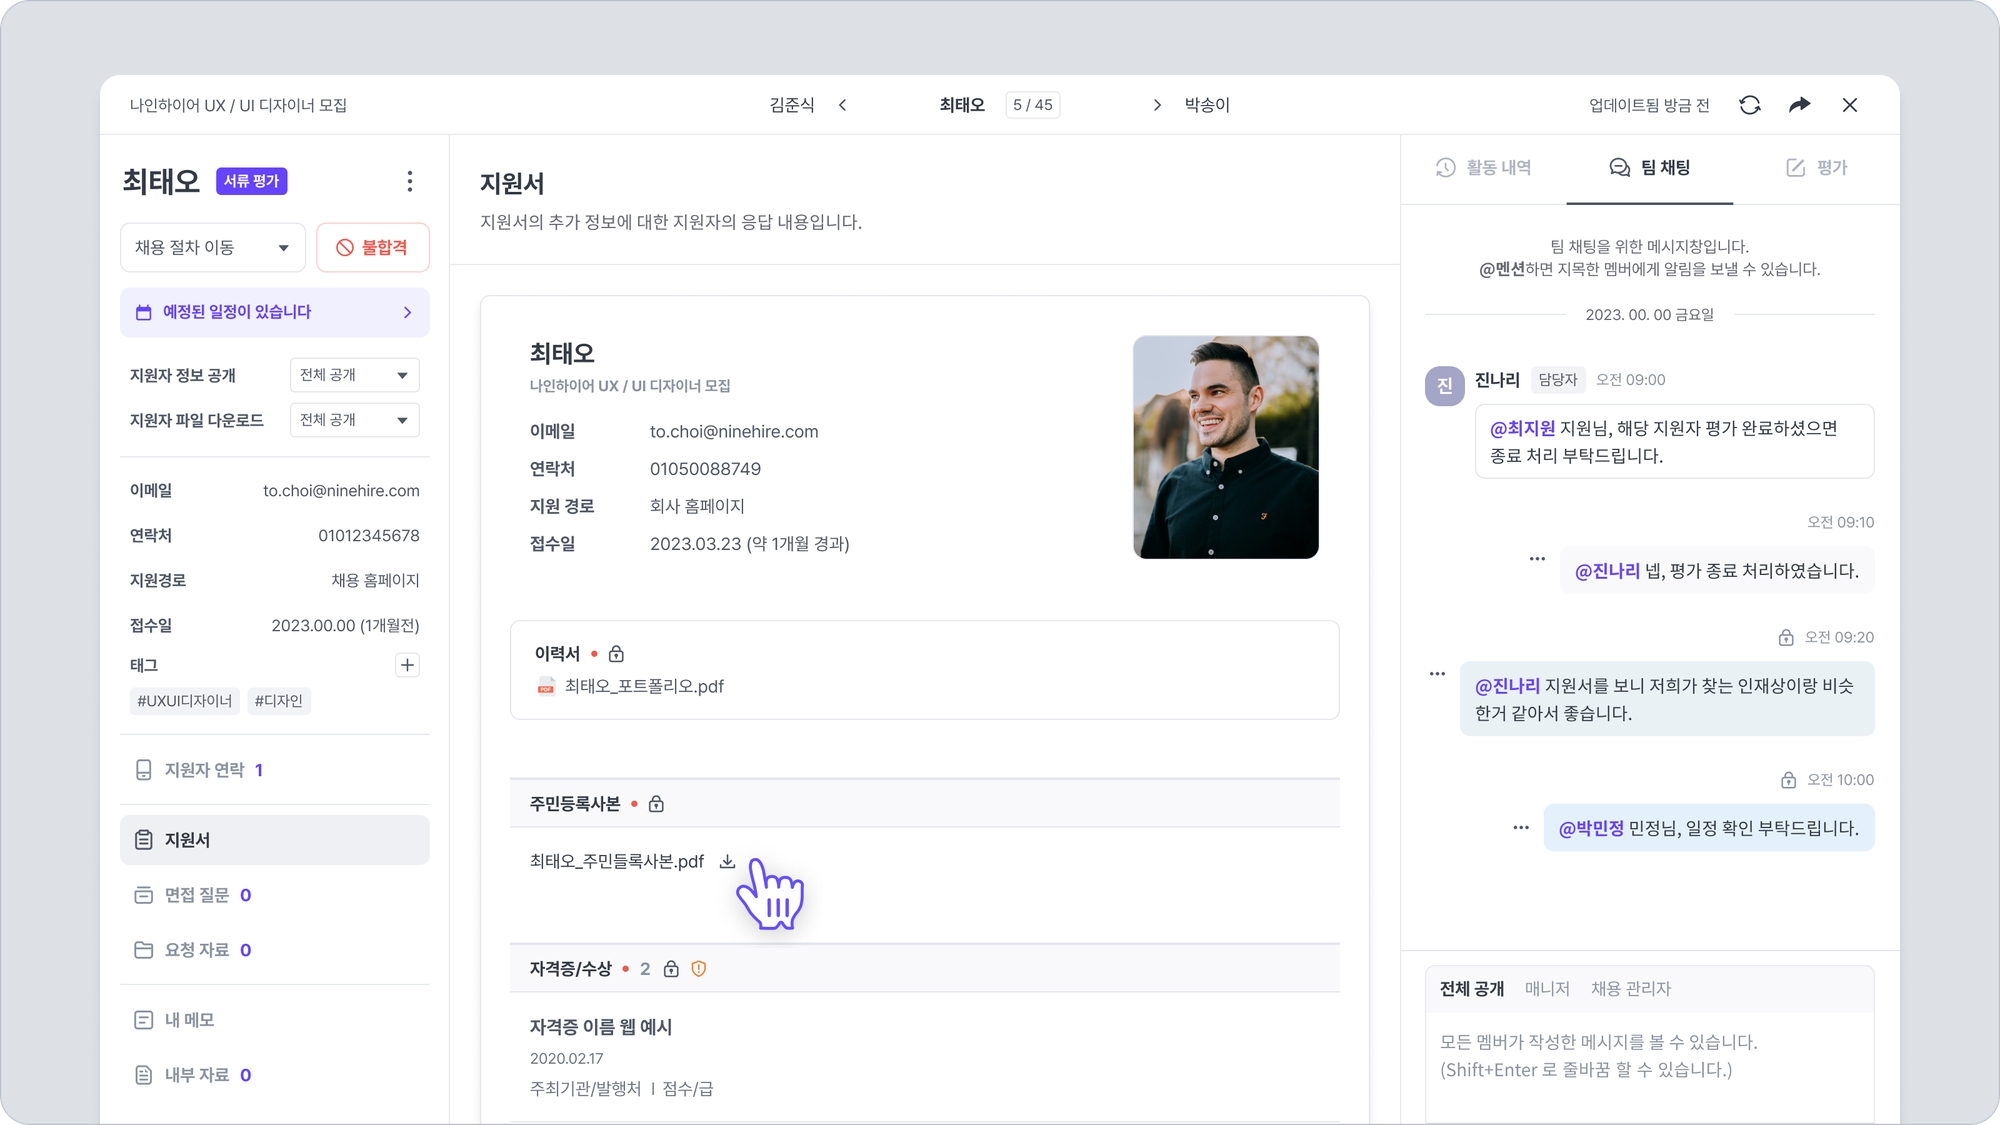This screenshot has width=2000, height=1125.
Task: Open 채용 절차 이동 dropdown
Action: (213, 247)
